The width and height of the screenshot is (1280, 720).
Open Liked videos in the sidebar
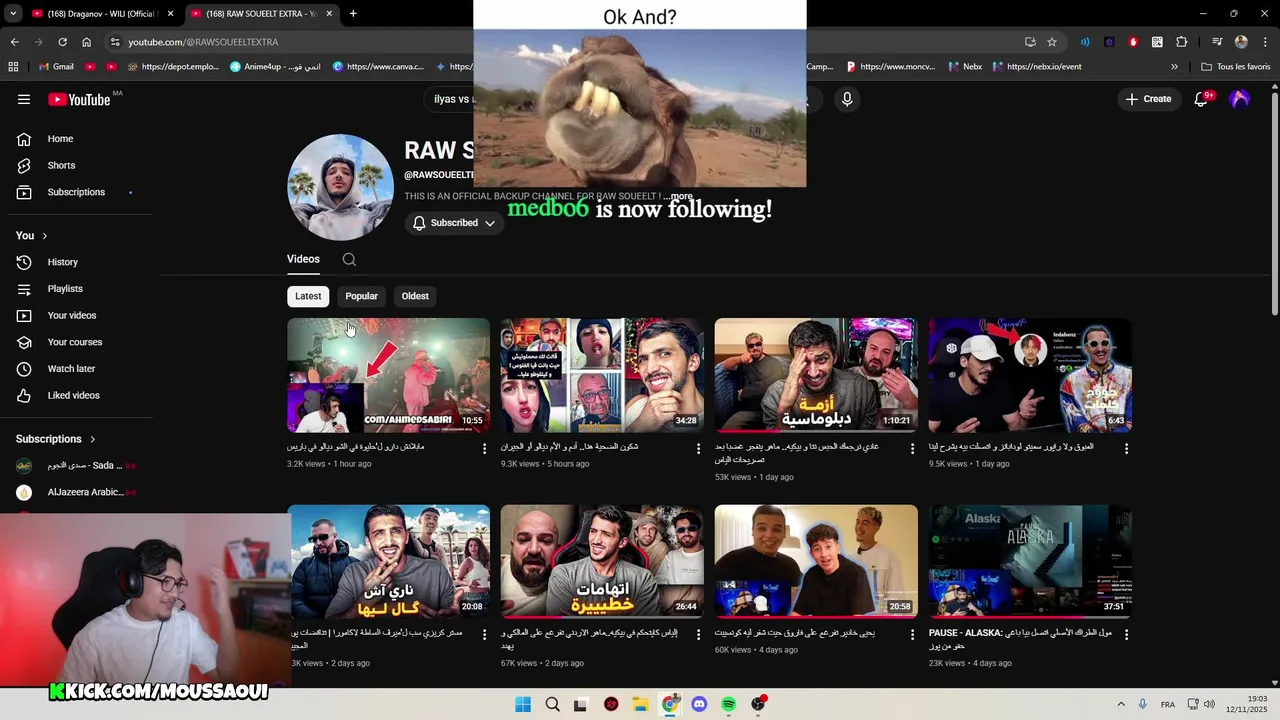click(73, 395)
